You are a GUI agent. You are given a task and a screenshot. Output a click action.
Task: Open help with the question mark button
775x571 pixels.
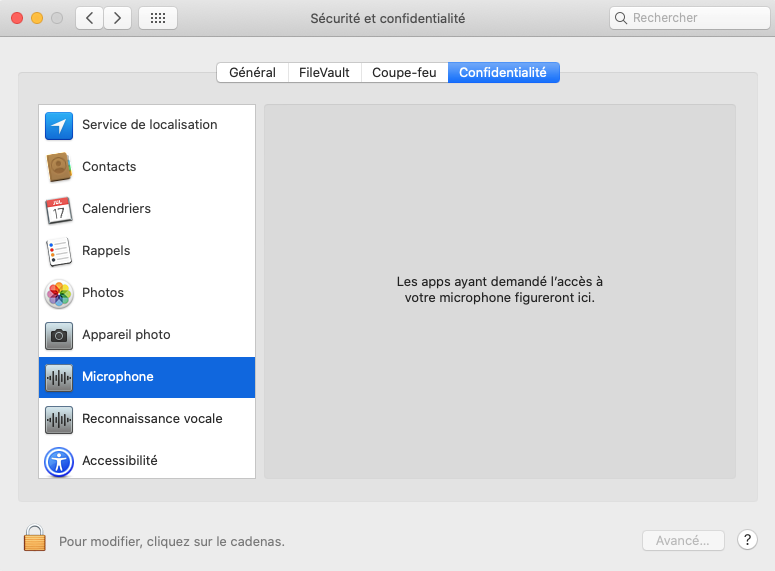point(747,540)
